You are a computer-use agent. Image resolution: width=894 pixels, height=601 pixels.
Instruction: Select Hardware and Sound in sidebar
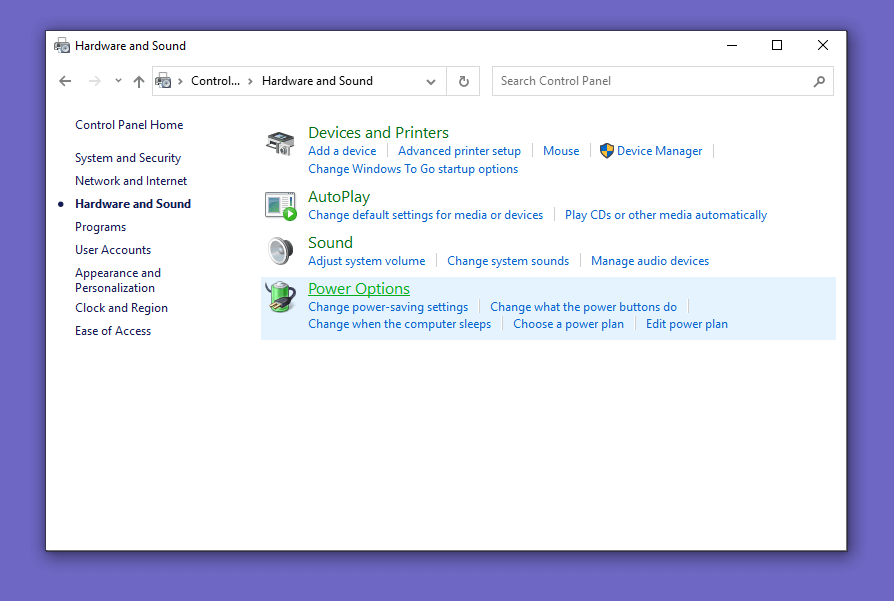[133, 204]
